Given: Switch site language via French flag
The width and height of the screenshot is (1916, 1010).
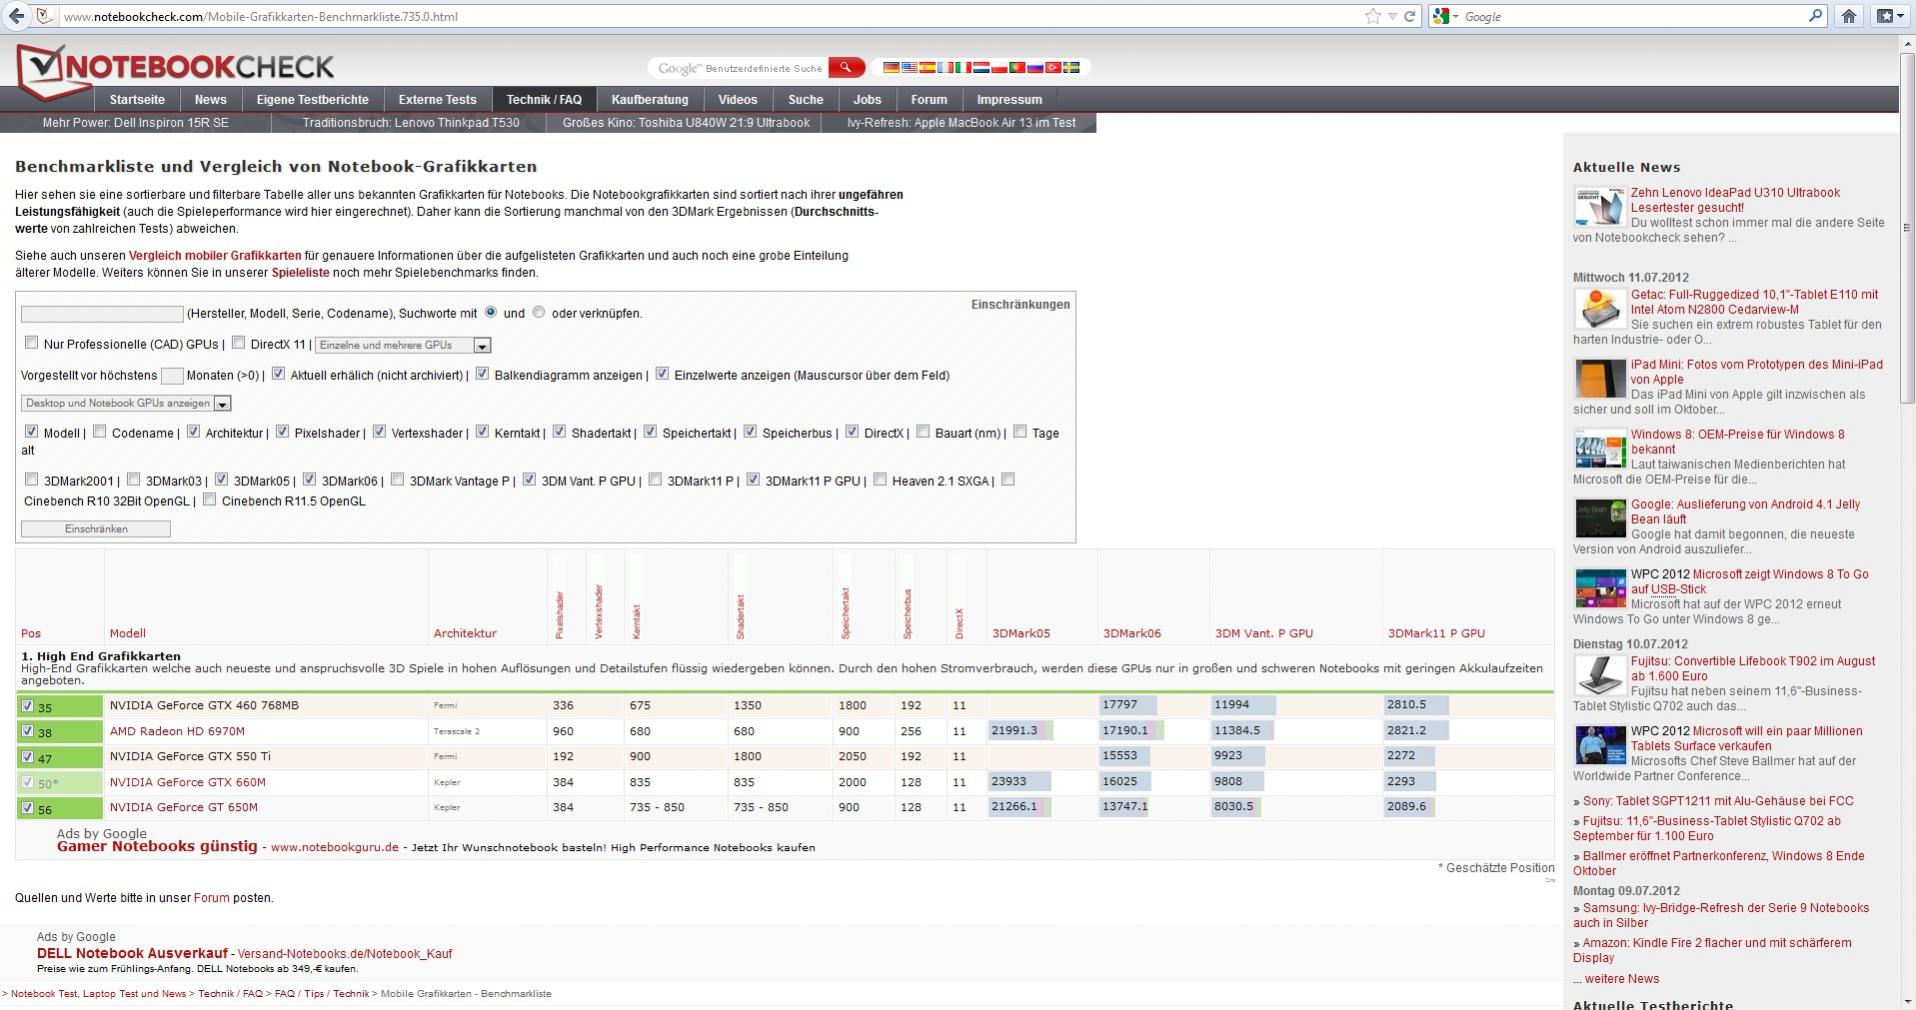Looking at the screenshot, I should tap(945, 67).
